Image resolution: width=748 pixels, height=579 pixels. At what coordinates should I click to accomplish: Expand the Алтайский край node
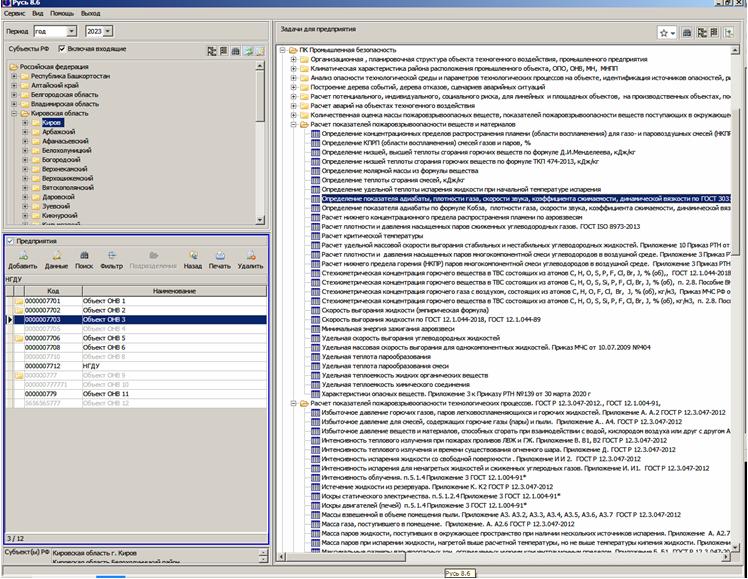14,85
